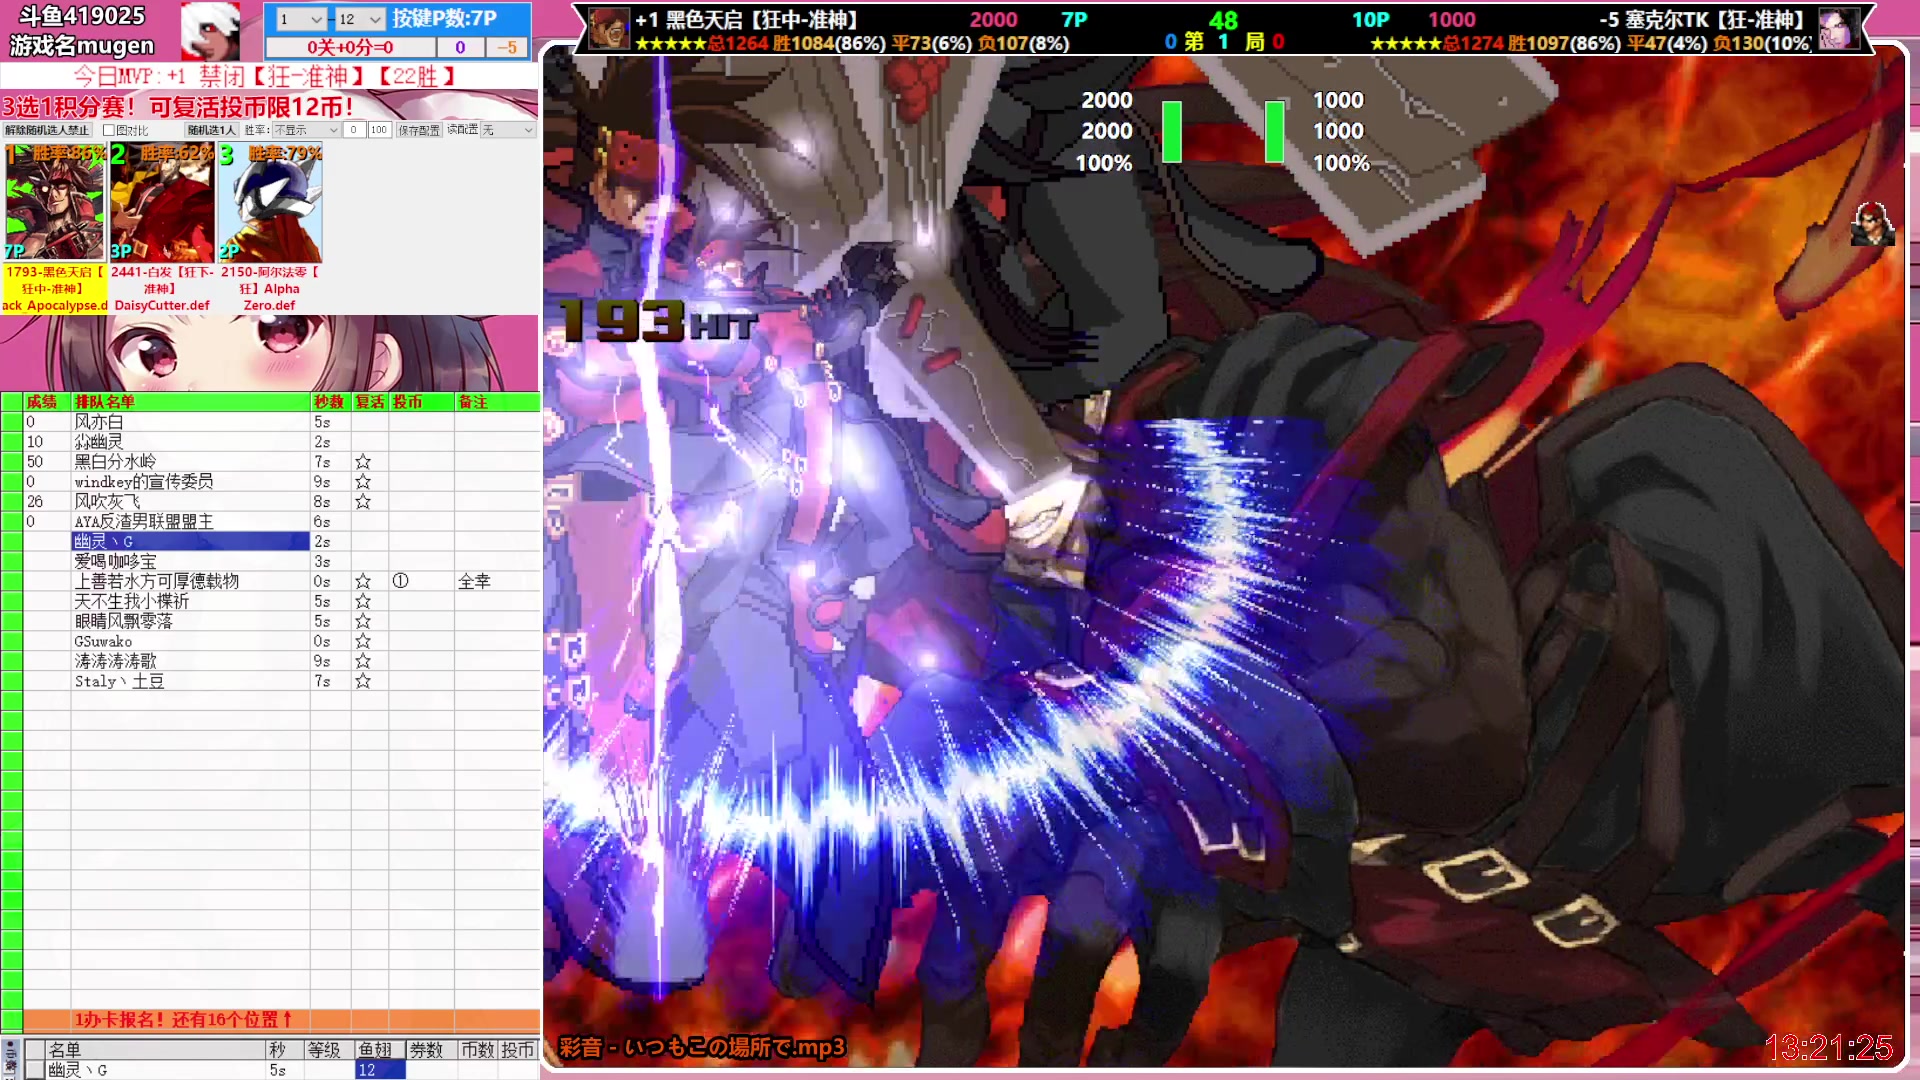1920x1080 pixels.
Task: Click the white-haired avatar portrait in header
Action: tap(210, 31)
